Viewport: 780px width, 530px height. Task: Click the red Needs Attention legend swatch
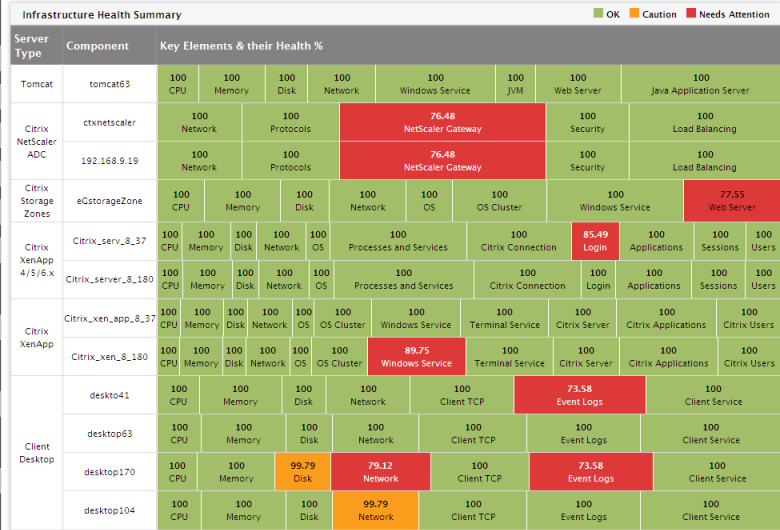coord(691,13)
